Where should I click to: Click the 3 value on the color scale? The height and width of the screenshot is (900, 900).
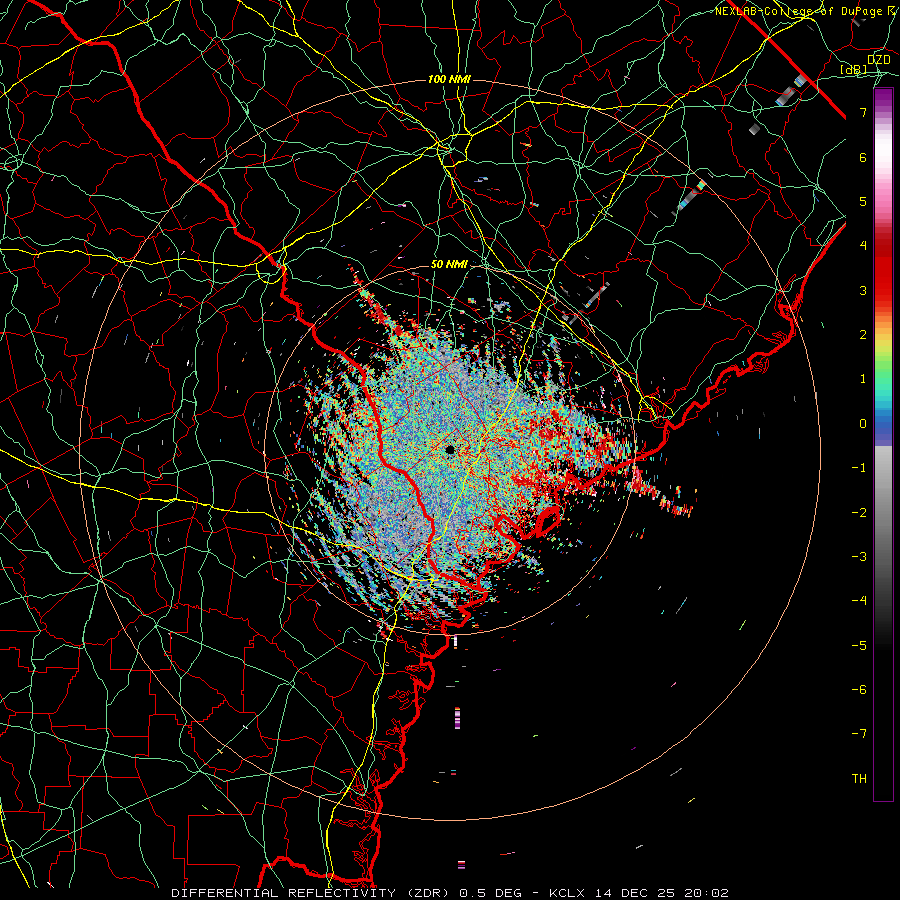click(863, 290)
